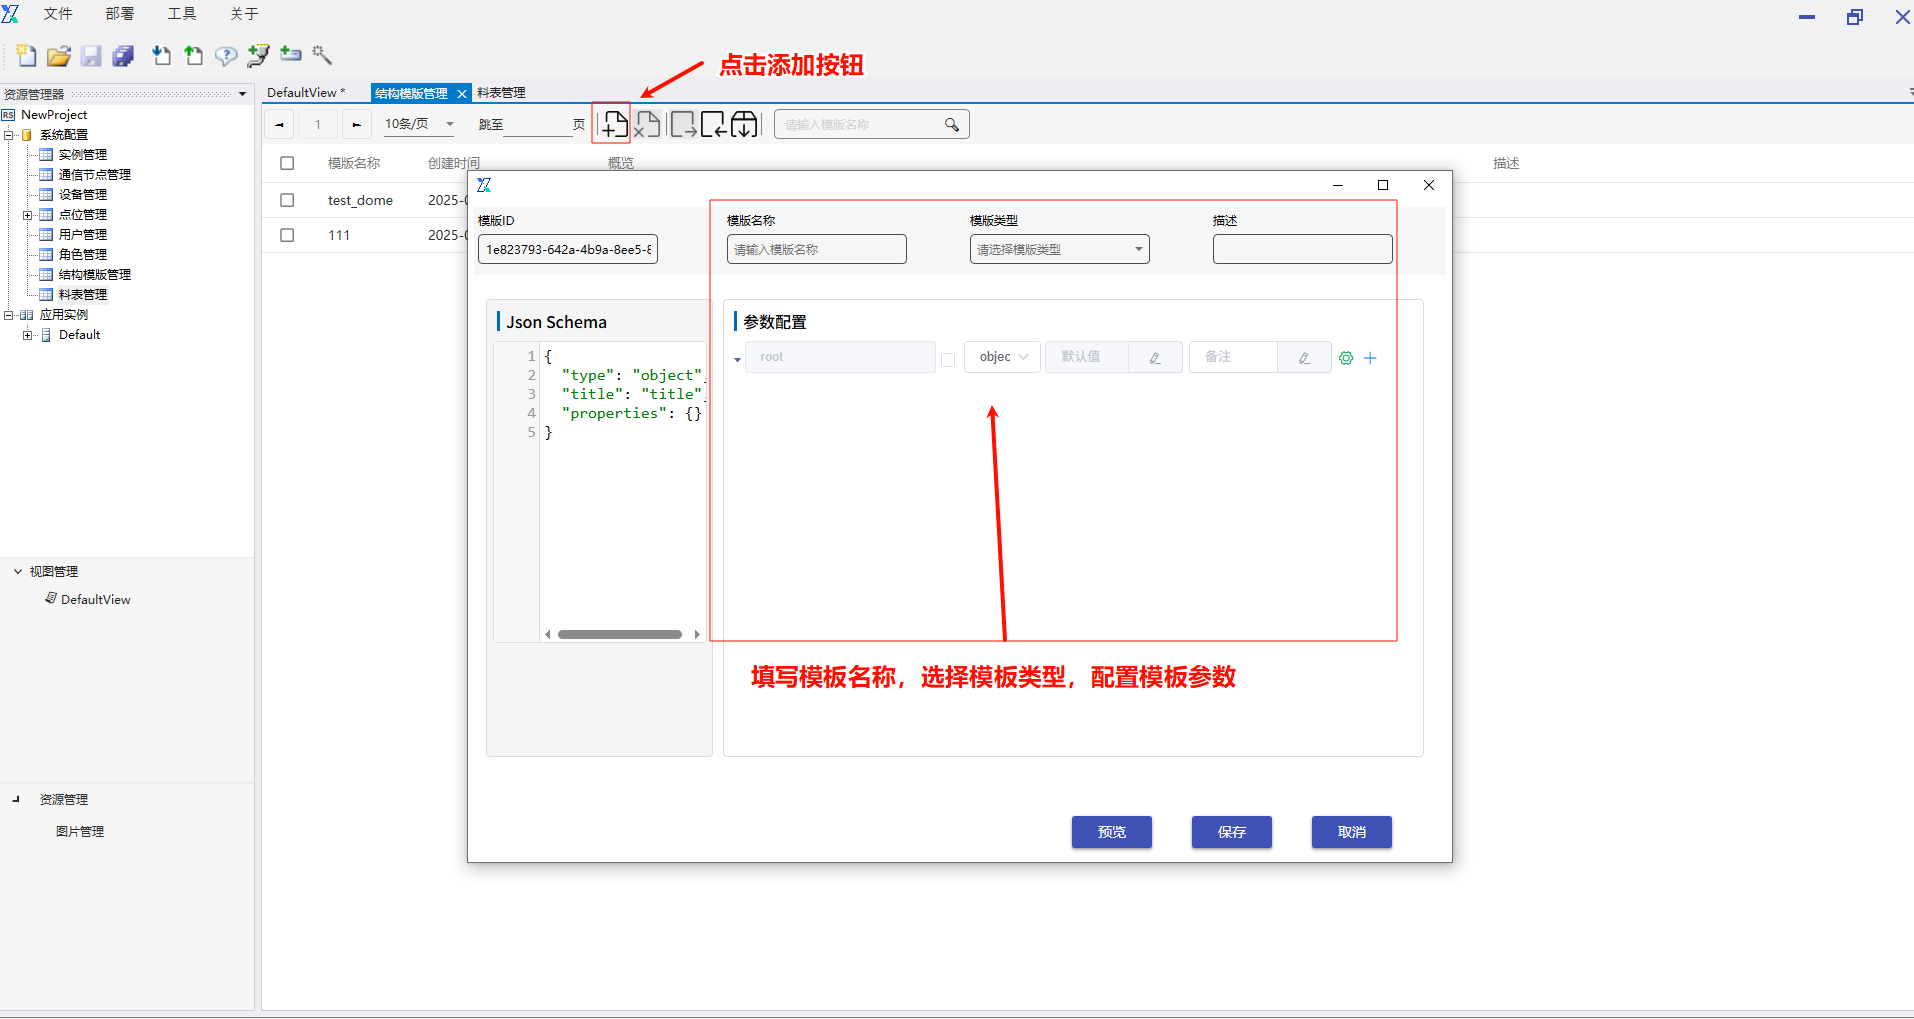Click the edit pencil icon beside 备注
1914x1019 pixels.
pyautogui.click(x=1304, y=358)
